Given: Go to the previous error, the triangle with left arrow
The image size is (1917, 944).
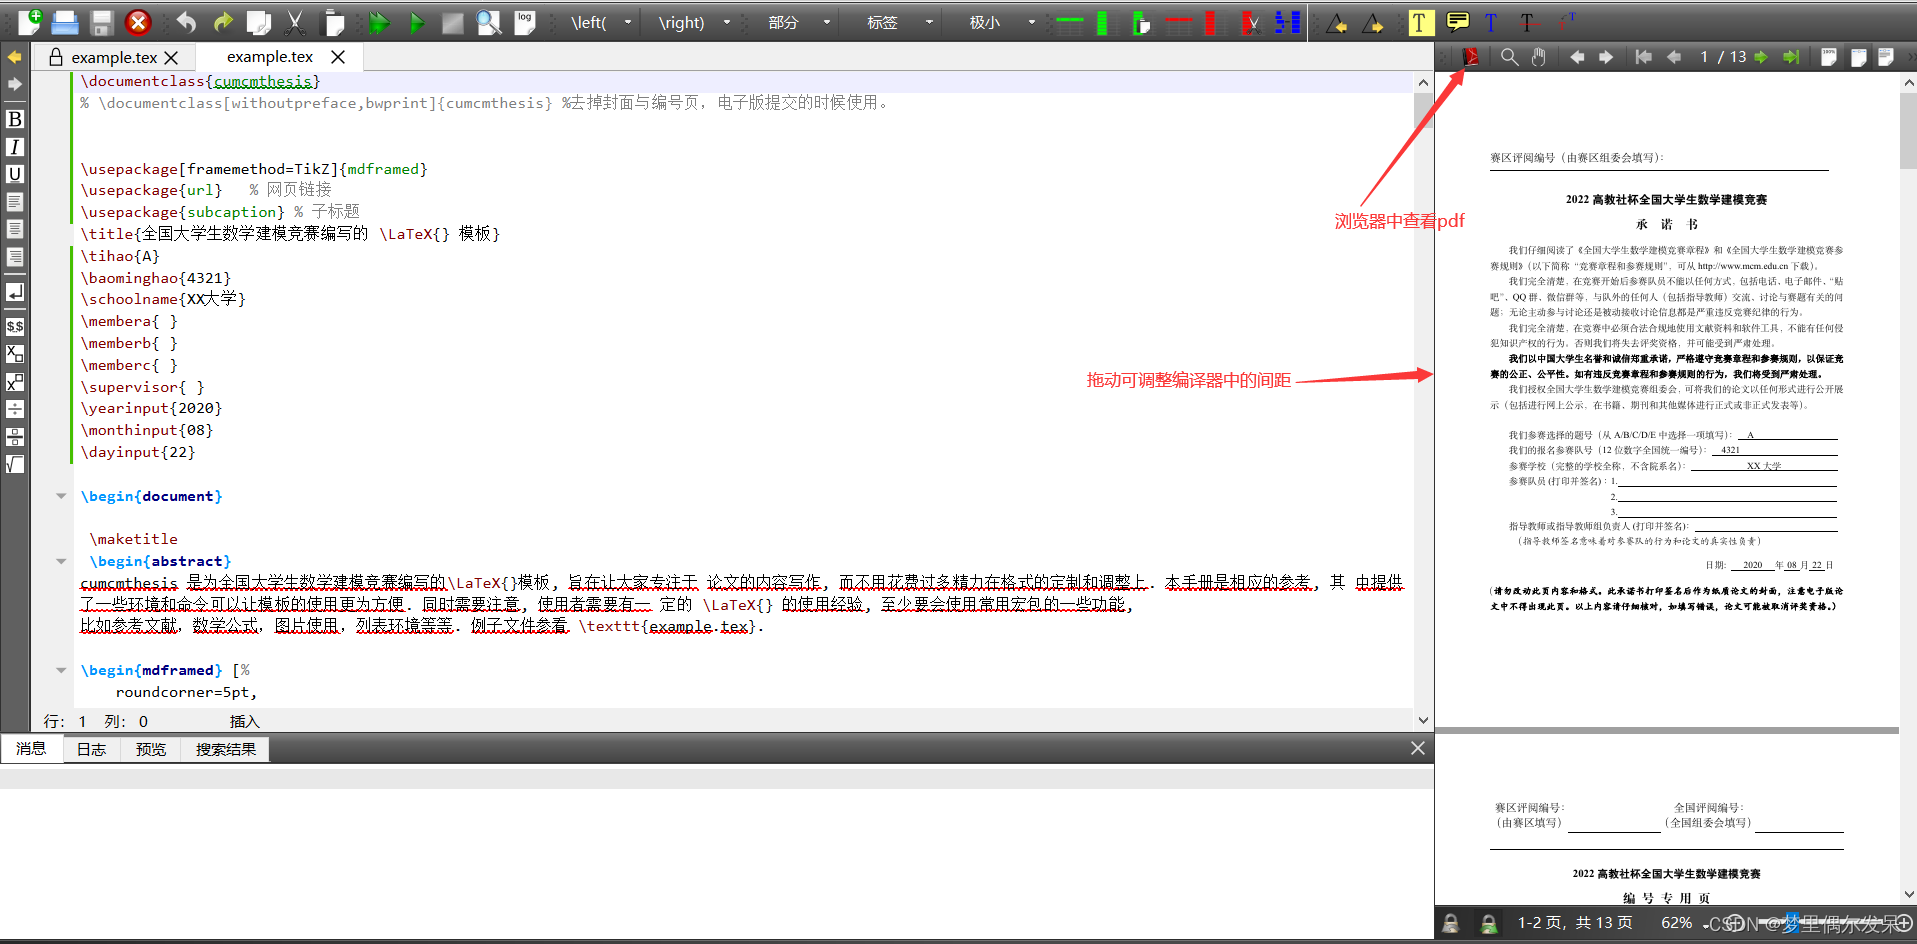Looking at the screenshot, I should [1336, 23].
